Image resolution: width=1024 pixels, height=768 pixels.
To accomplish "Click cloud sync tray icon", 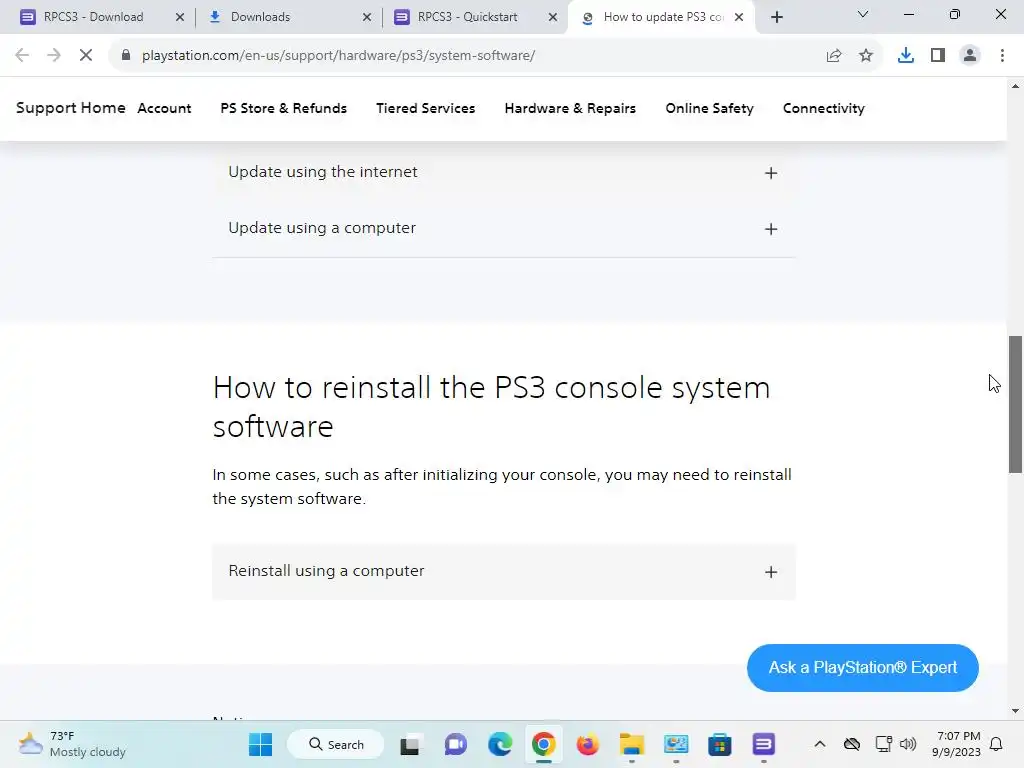I will pos(852,744).
